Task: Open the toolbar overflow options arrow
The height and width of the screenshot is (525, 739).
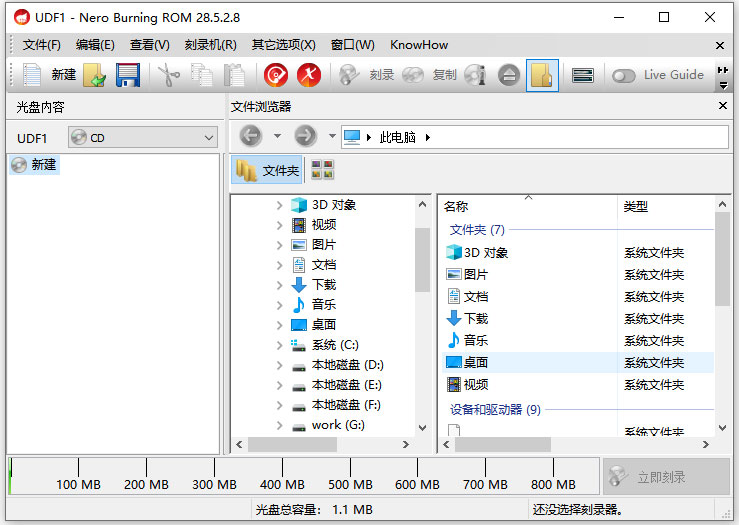Action: click(723, 86)
